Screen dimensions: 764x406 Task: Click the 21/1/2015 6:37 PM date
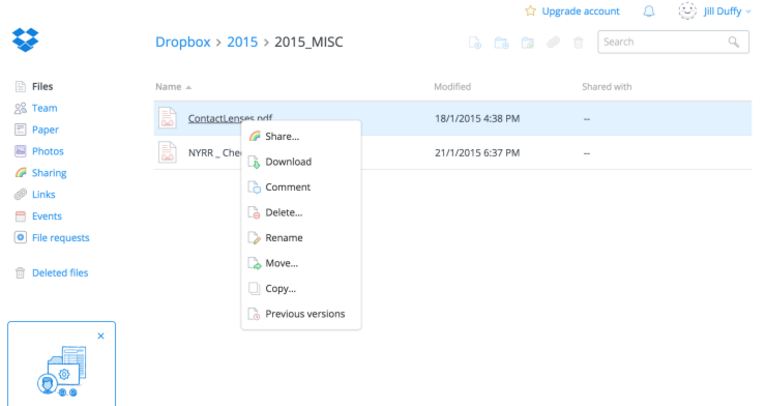[477, 153]
